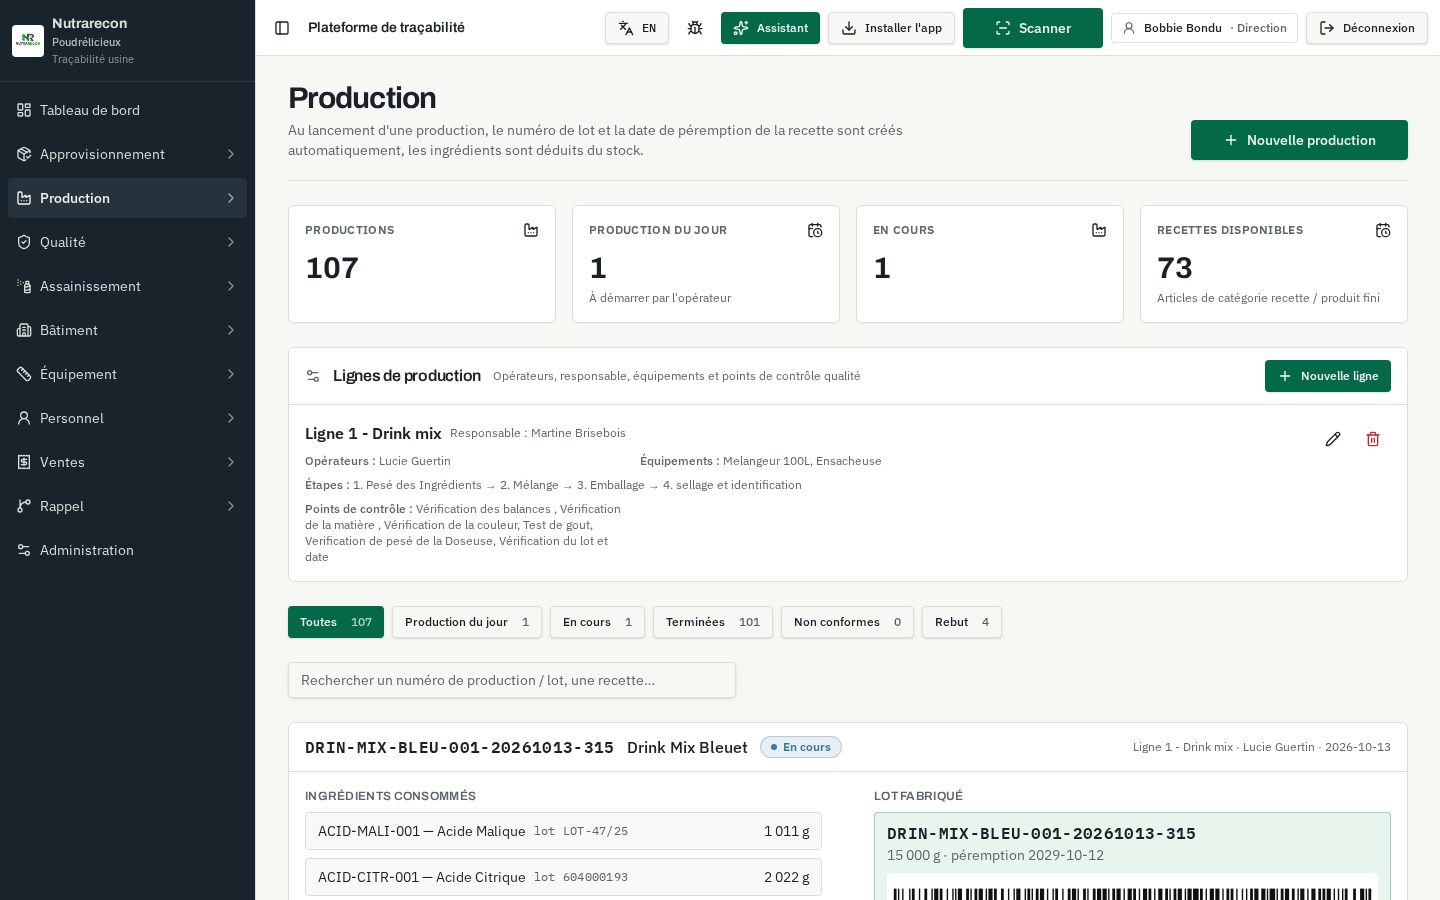
Task: Click Installer l'app button
Action: pos(891,28)
